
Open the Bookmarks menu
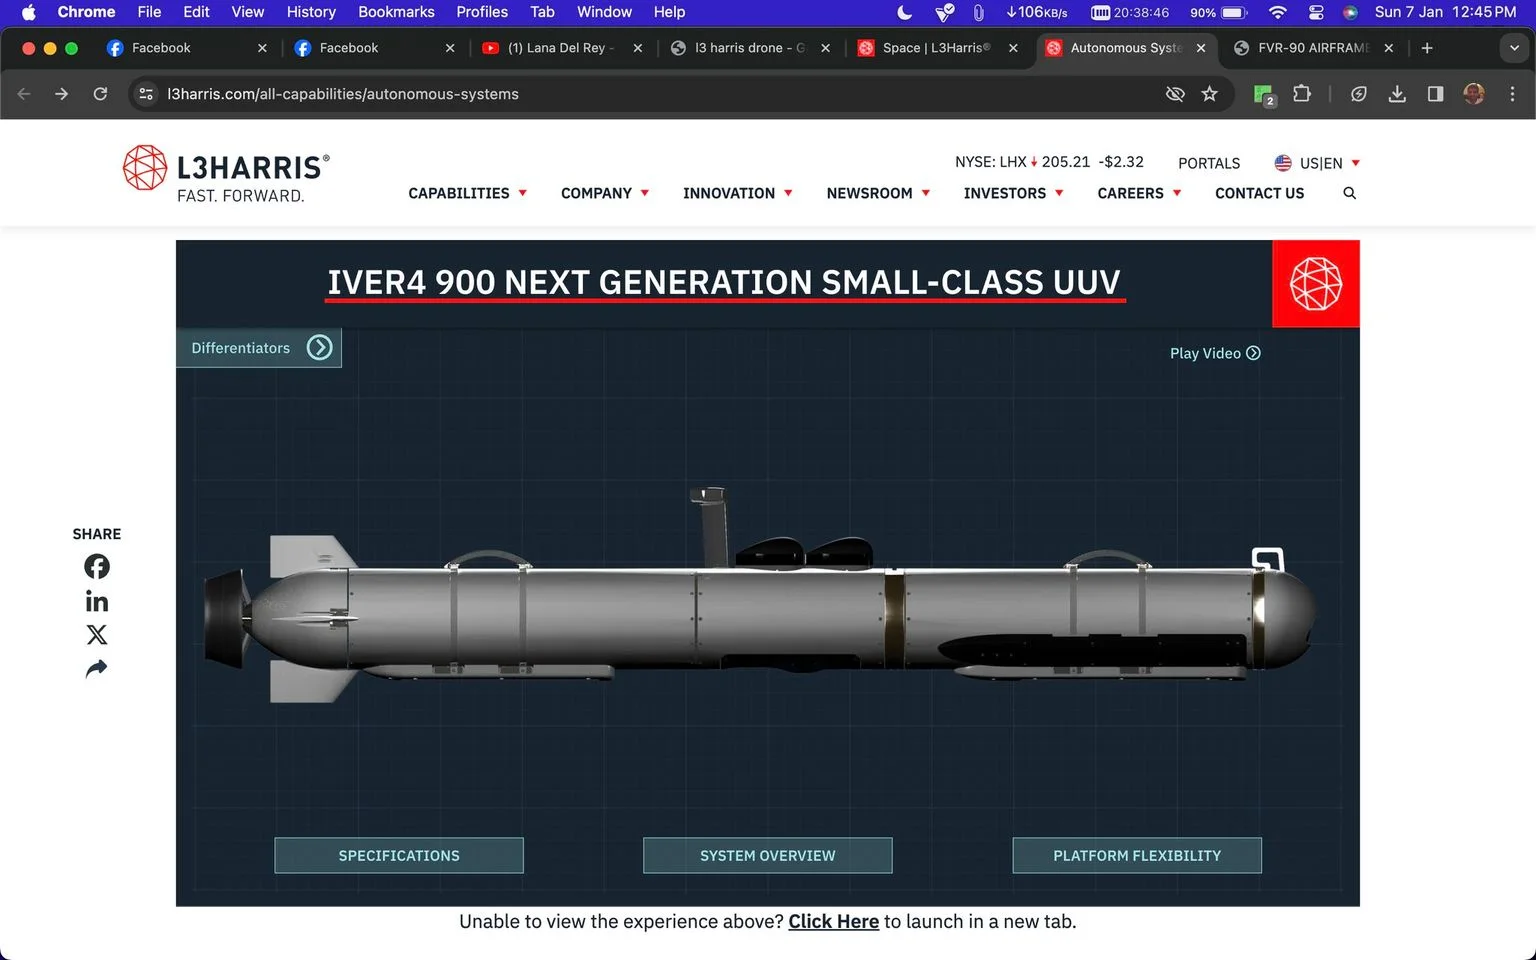click(396, 12)
